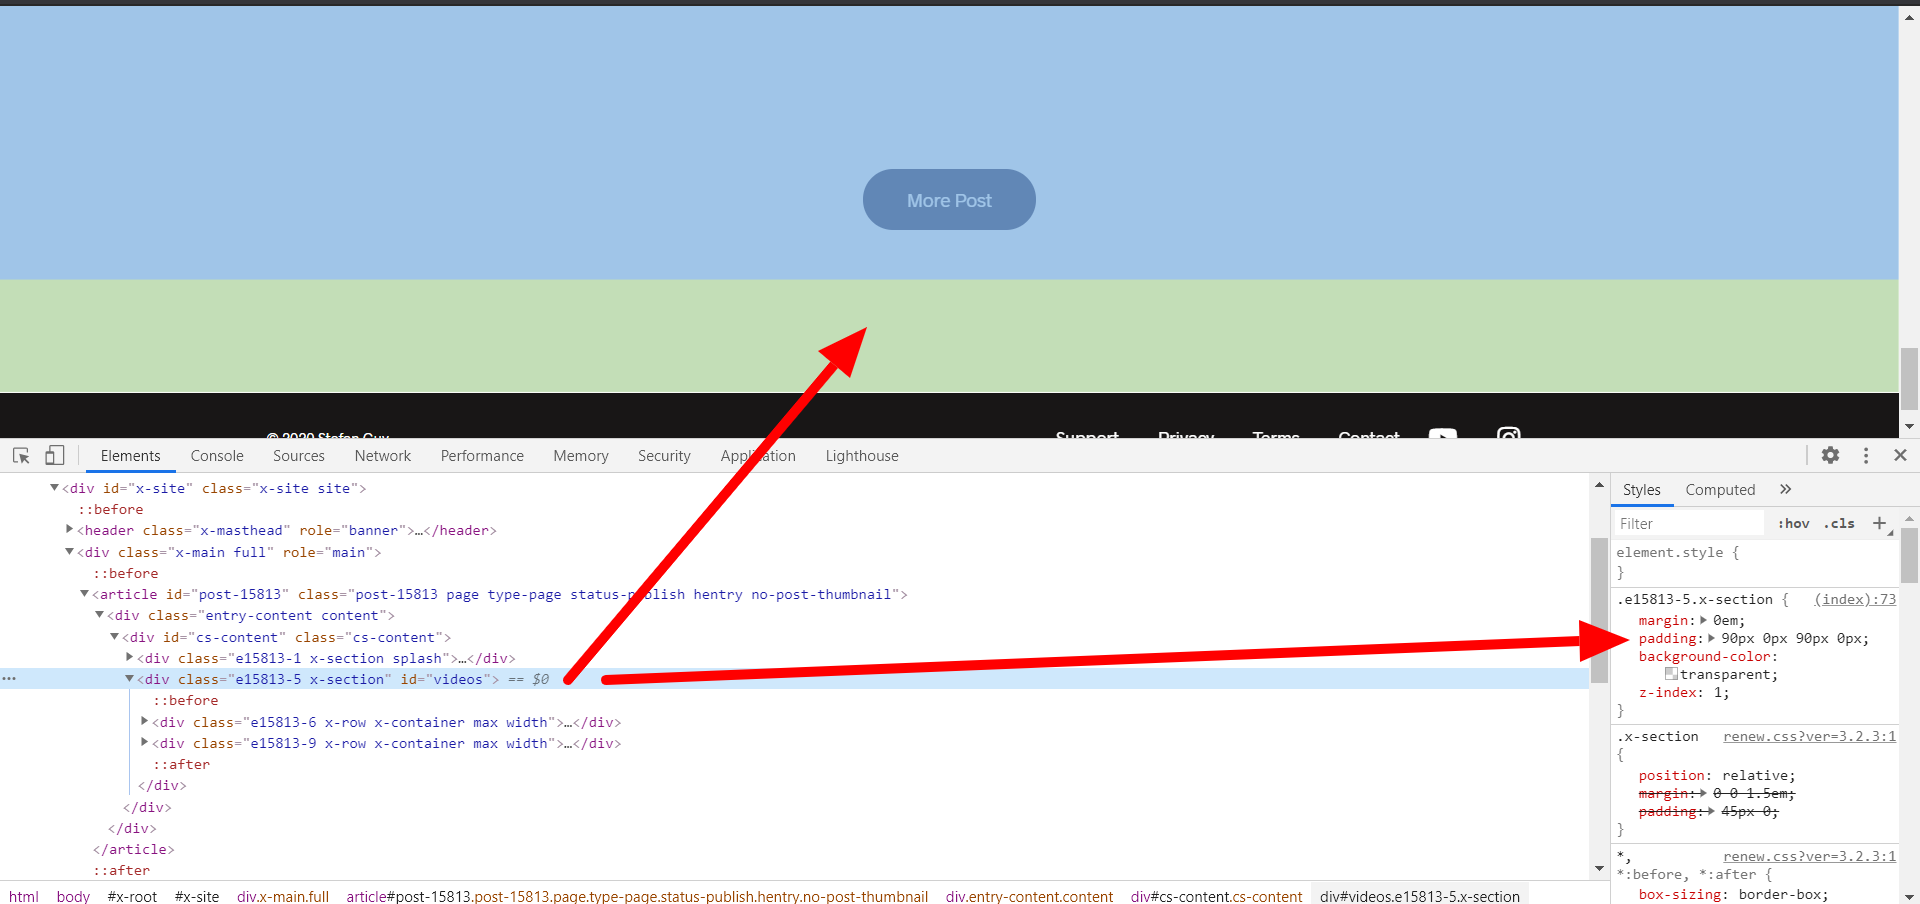Expand the e15813-6 x-row node
Viewport: 1920px width, 904px height.
(x=144, y=722)
